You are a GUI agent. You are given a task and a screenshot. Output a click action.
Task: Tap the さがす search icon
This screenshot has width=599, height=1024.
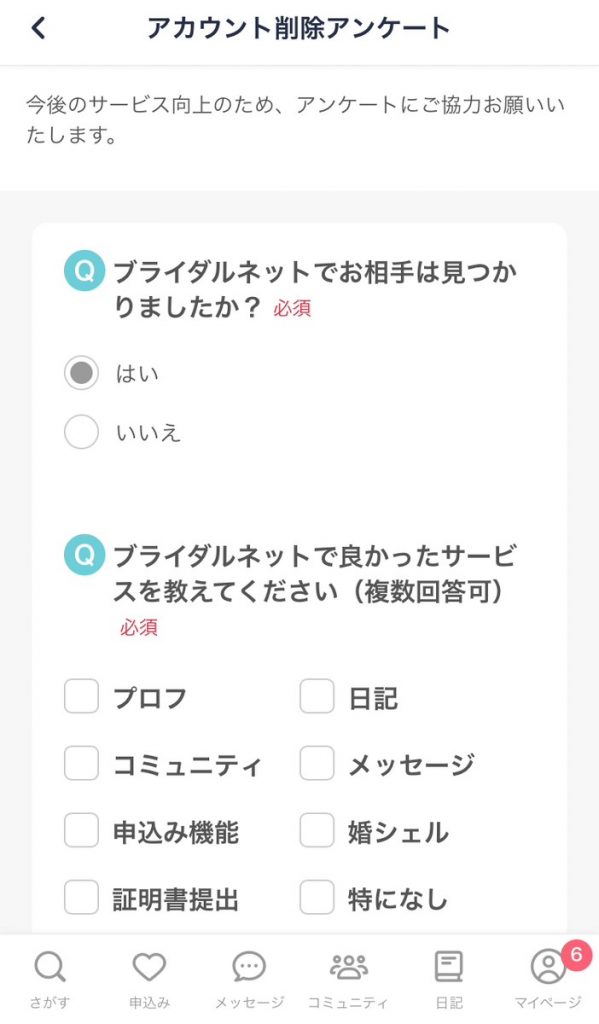48,967
